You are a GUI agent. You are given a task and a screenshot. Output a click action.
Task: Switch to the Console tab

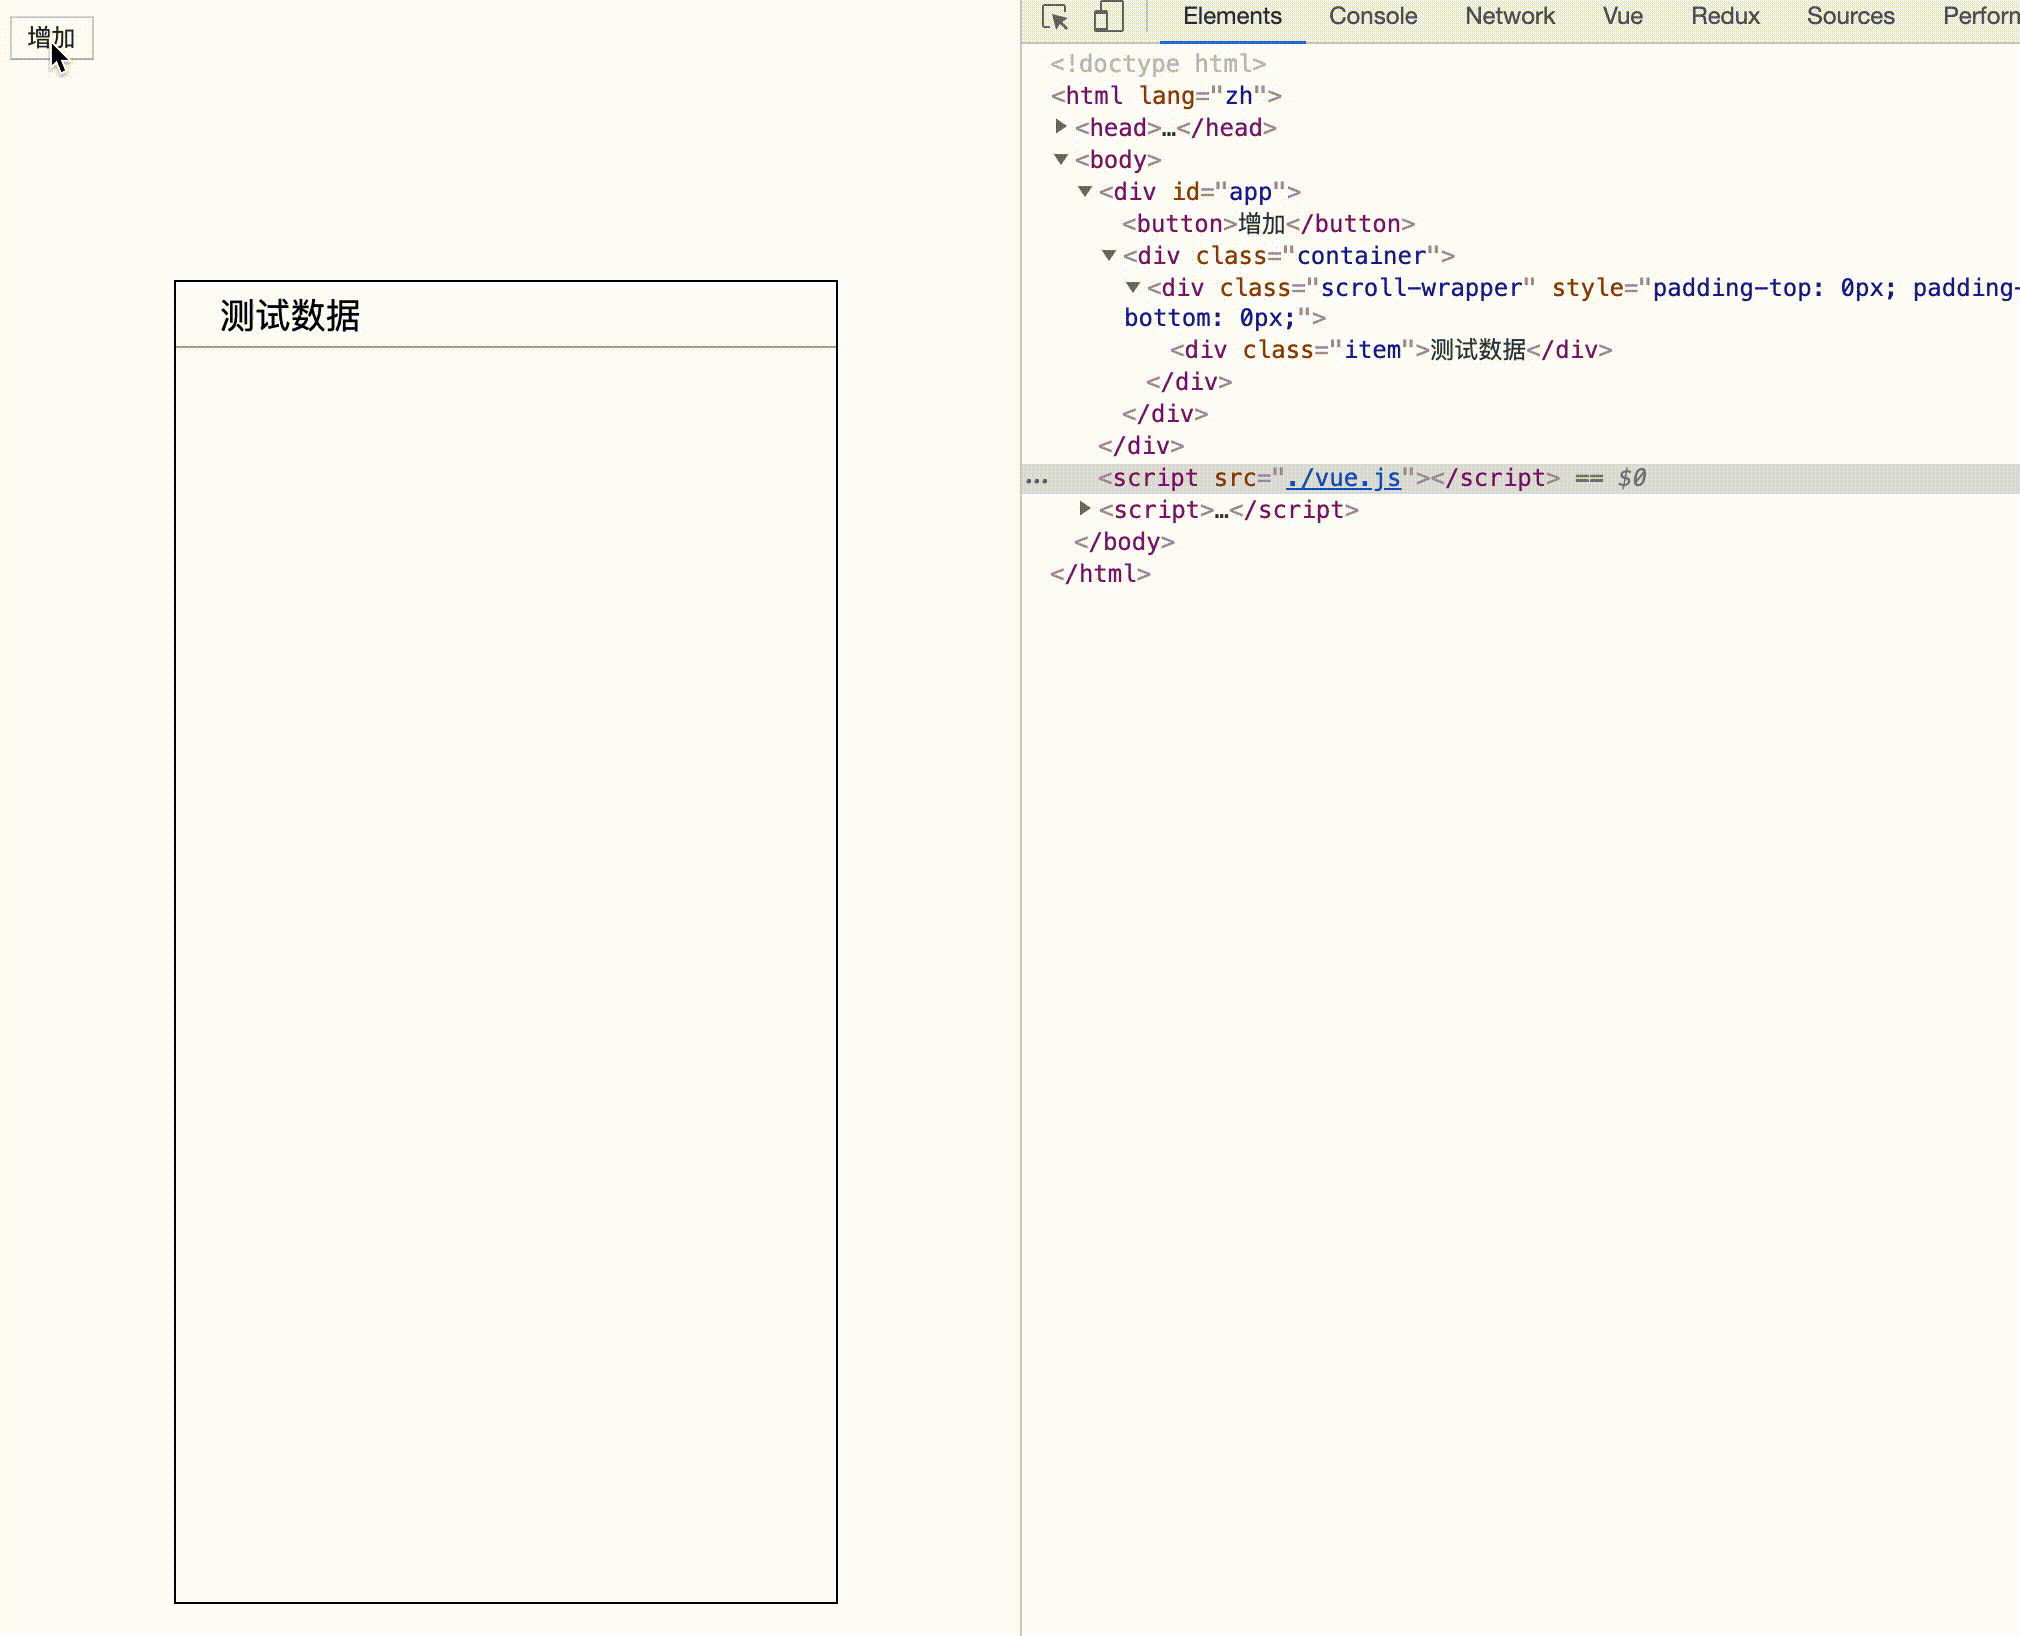click(x=1372, y=17)
